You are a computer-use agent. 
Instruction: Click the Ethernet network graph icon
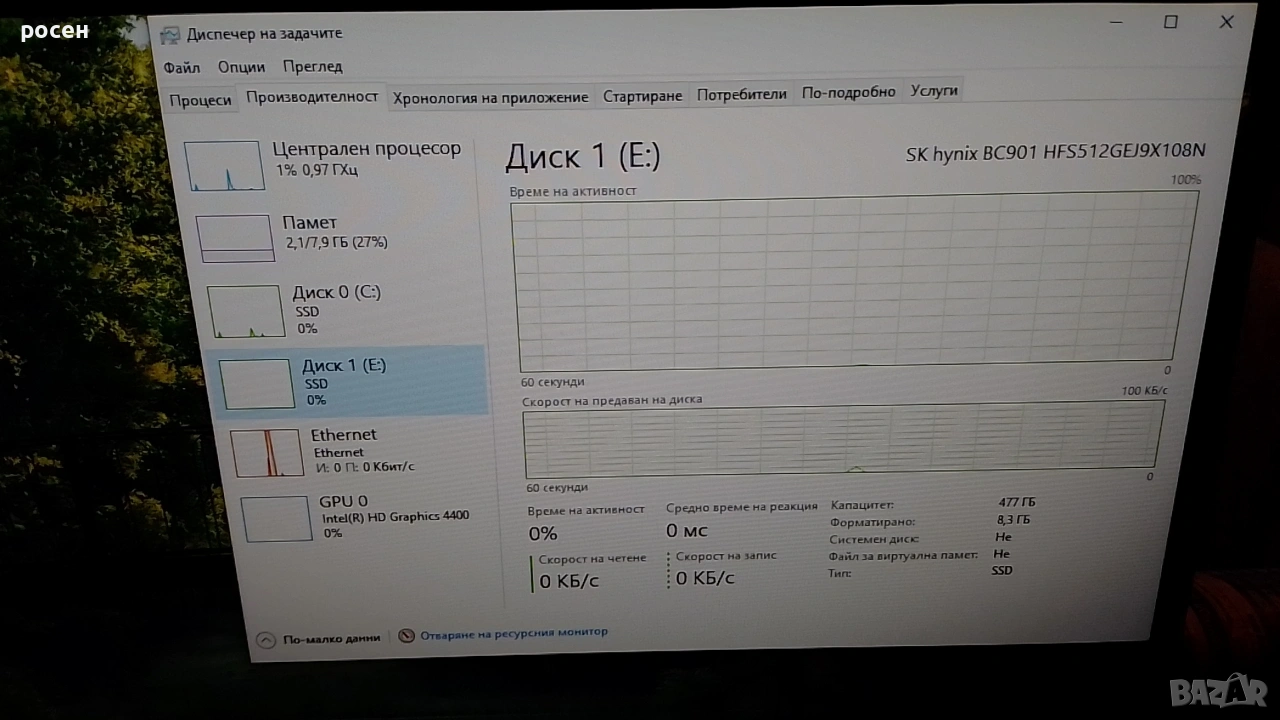[x=267, y=453]
